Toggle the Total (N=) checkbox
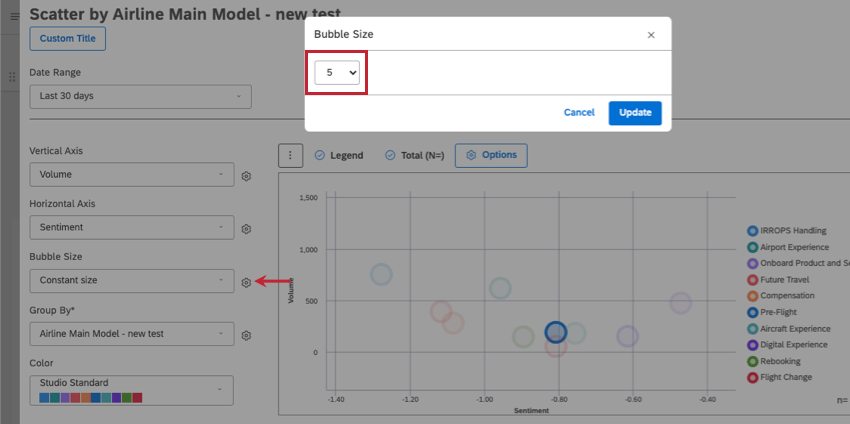This screenshot has height=424, width=850. (391, 155)
